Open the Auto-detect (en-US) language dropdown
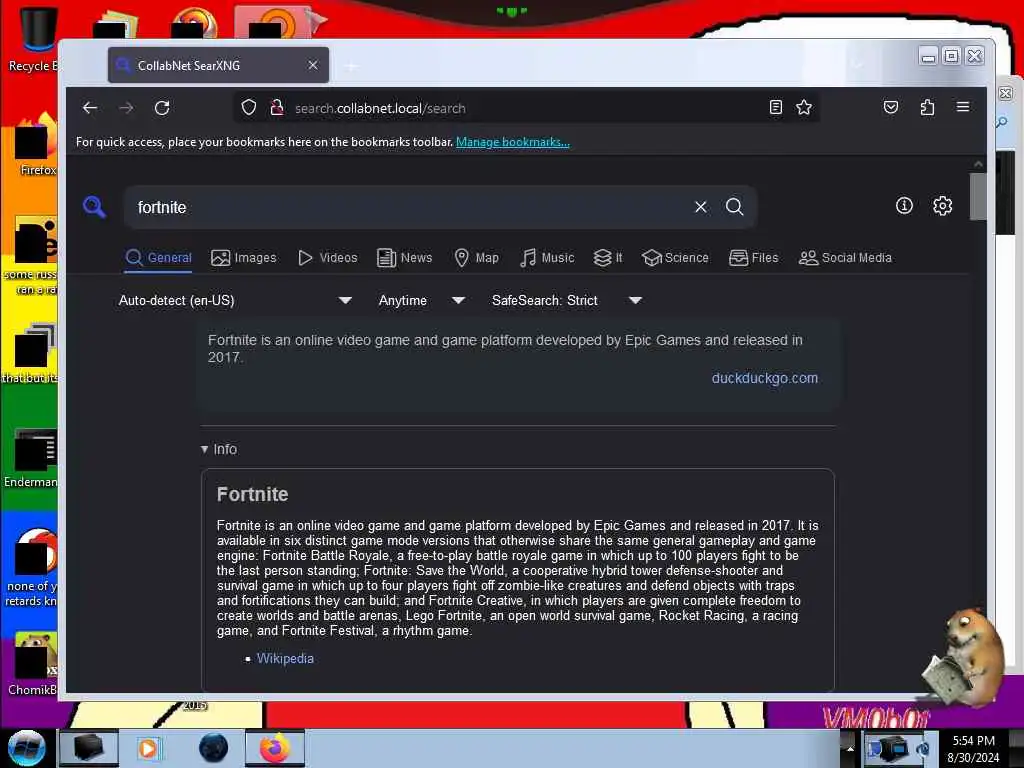This screenshot has height=768, width=1024. point(235,300)
